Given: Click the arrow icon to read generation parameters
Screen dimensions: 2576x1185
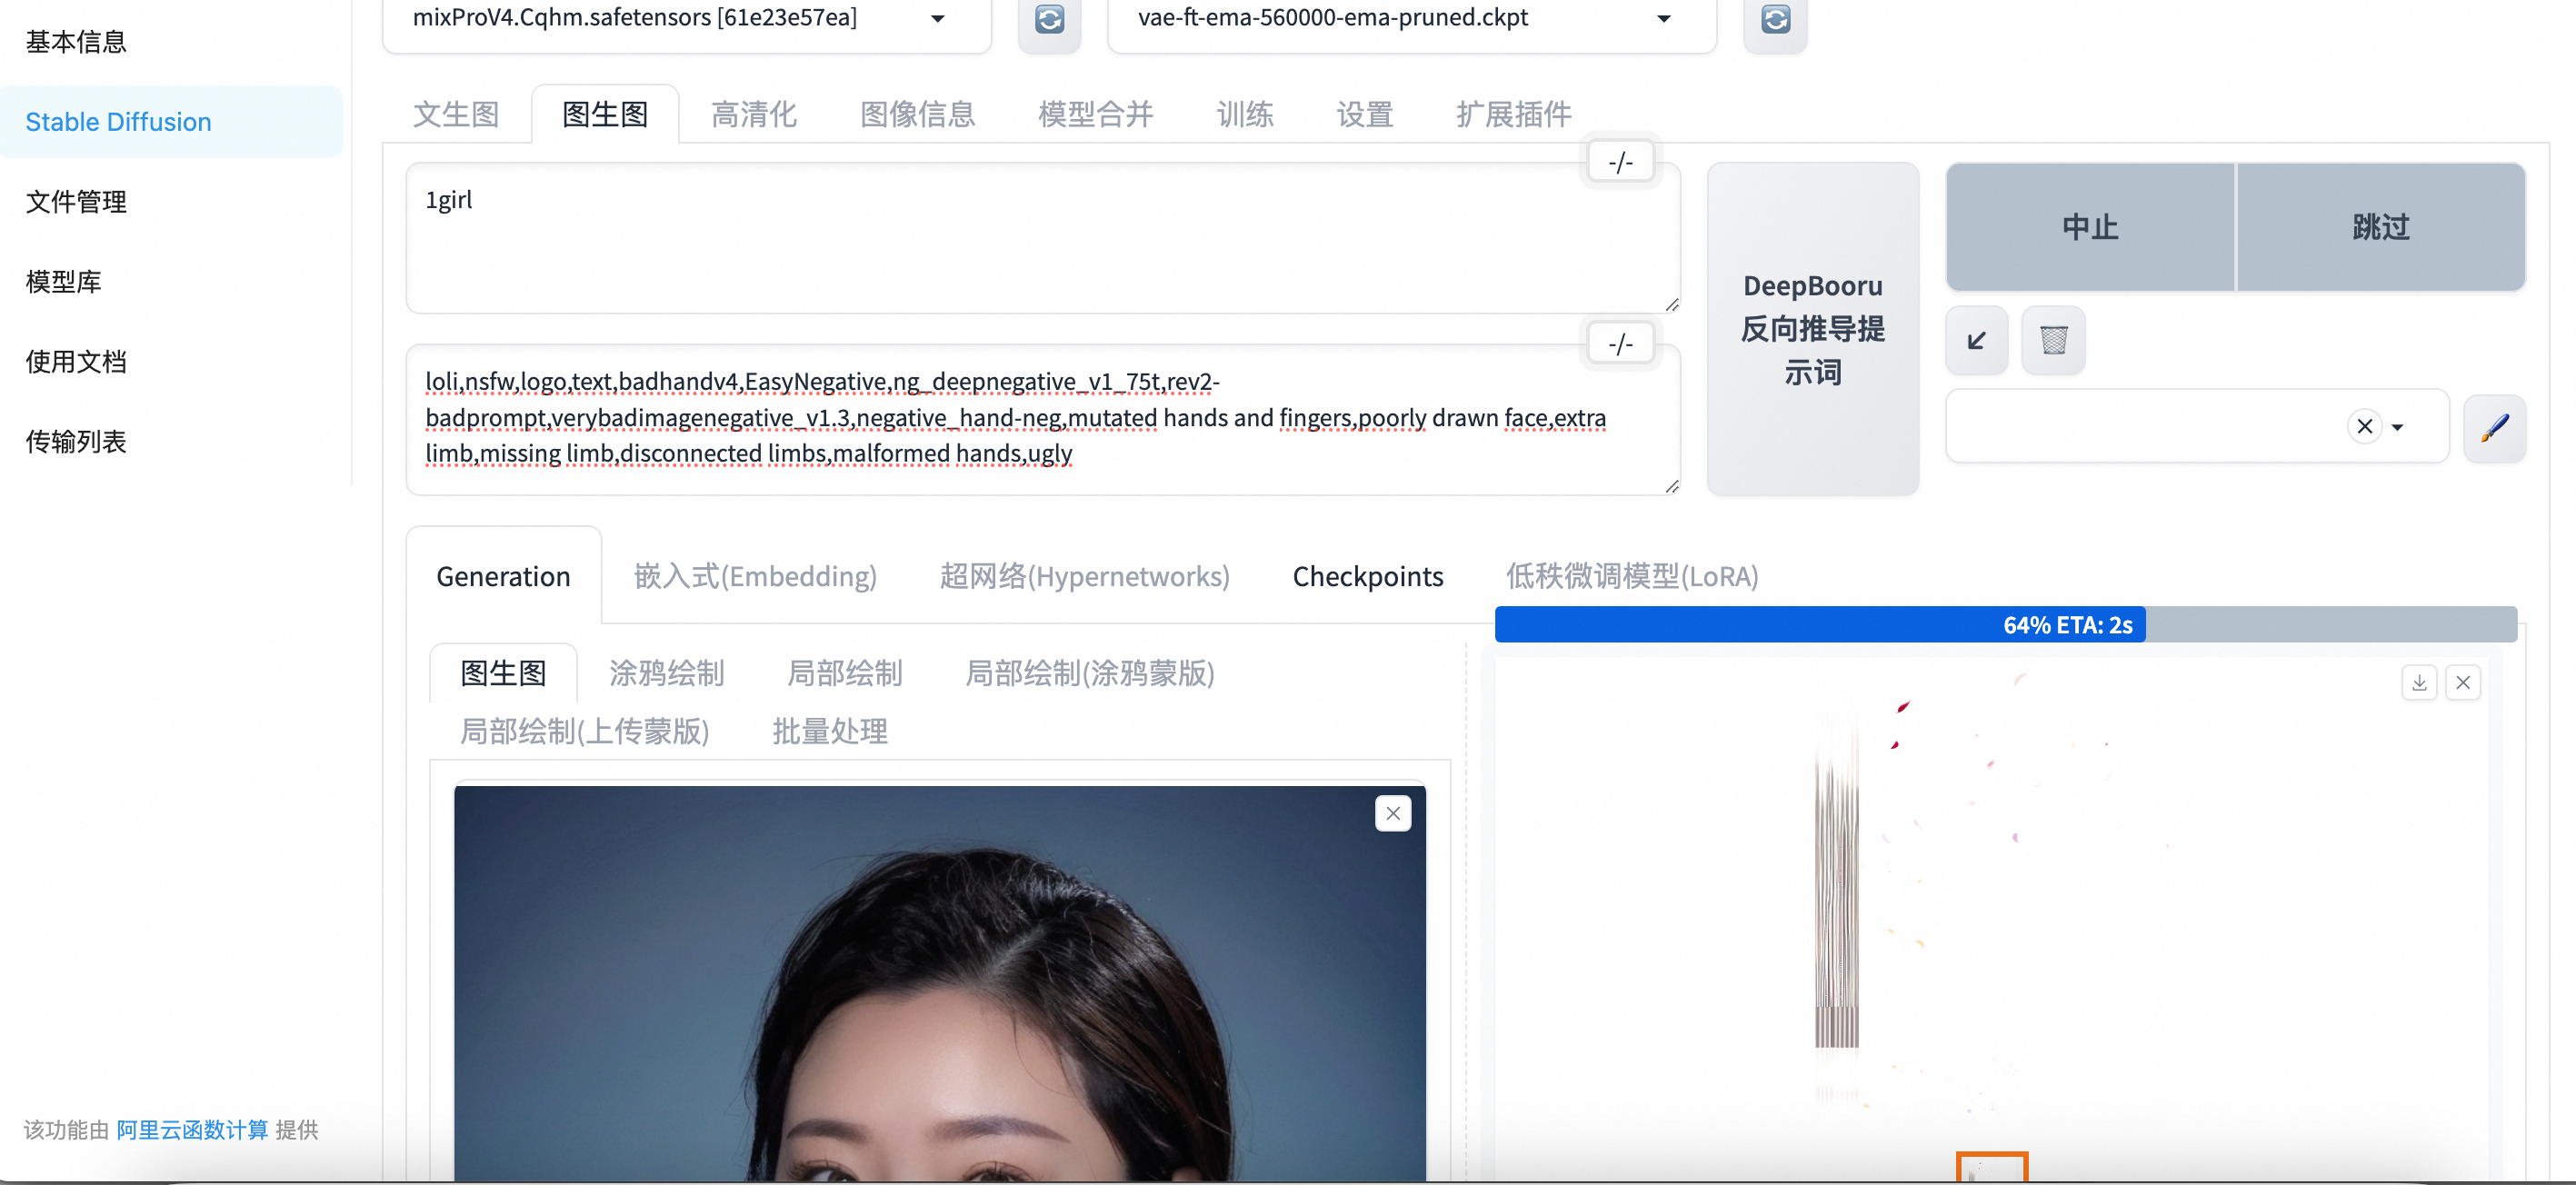Looking at the screenshot, I should click(x=1976, y=341).
